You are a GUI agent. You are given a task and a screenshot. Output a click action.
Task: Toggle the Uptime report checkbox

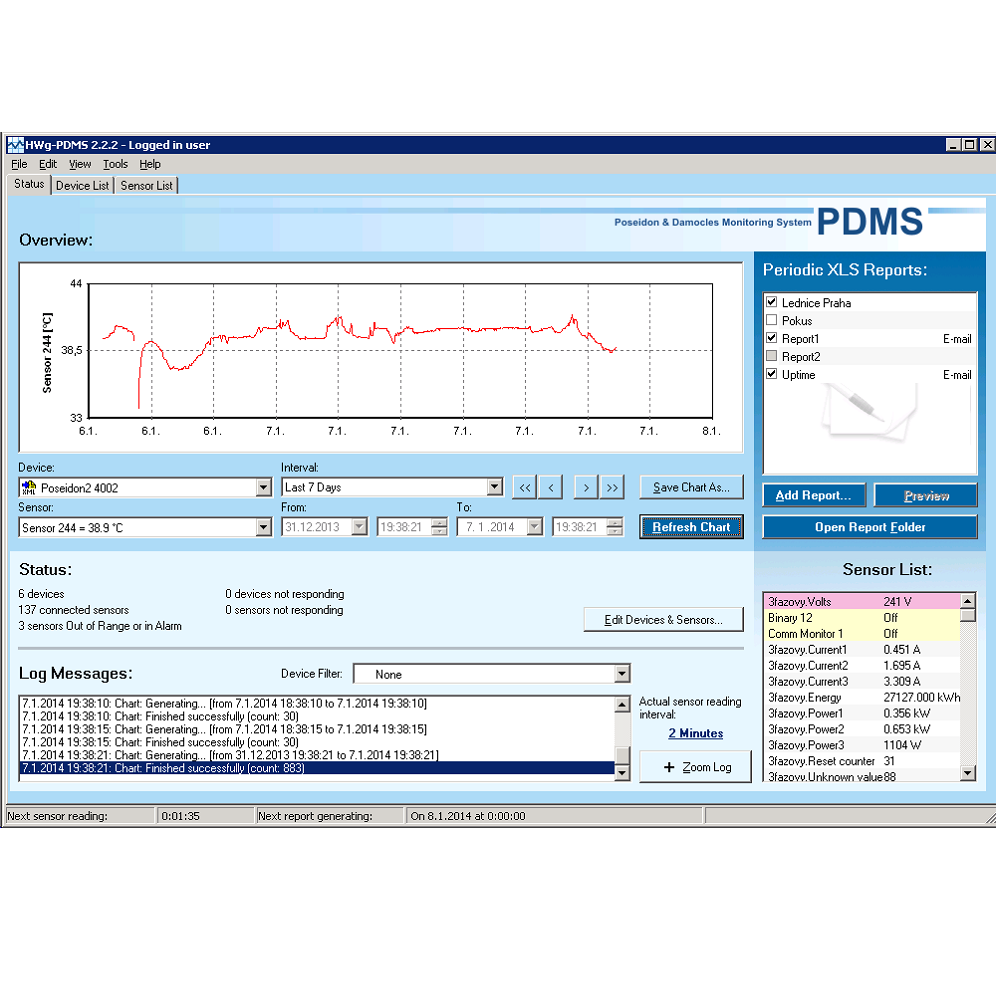pos(771,374)
